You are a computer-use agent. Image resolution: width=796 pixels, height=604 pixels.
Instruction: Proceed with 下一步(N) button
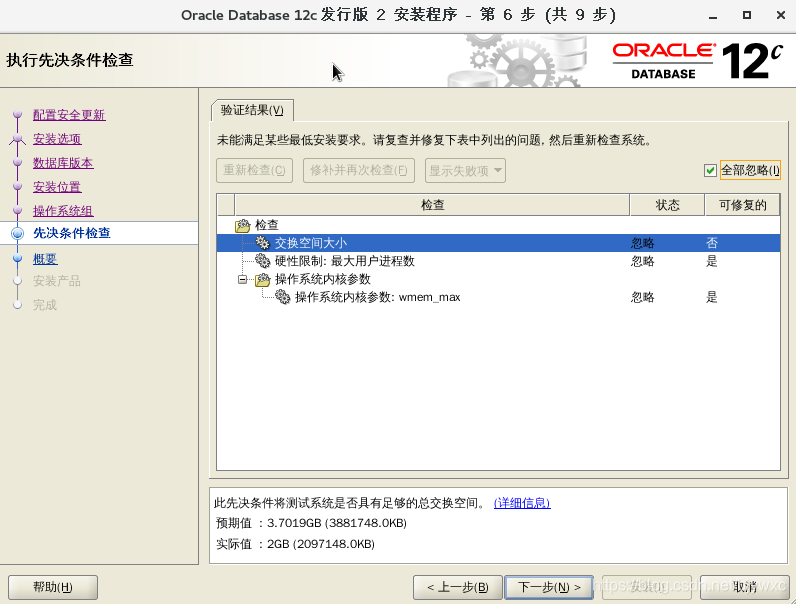pyautogui.click(x=549, y=587)
